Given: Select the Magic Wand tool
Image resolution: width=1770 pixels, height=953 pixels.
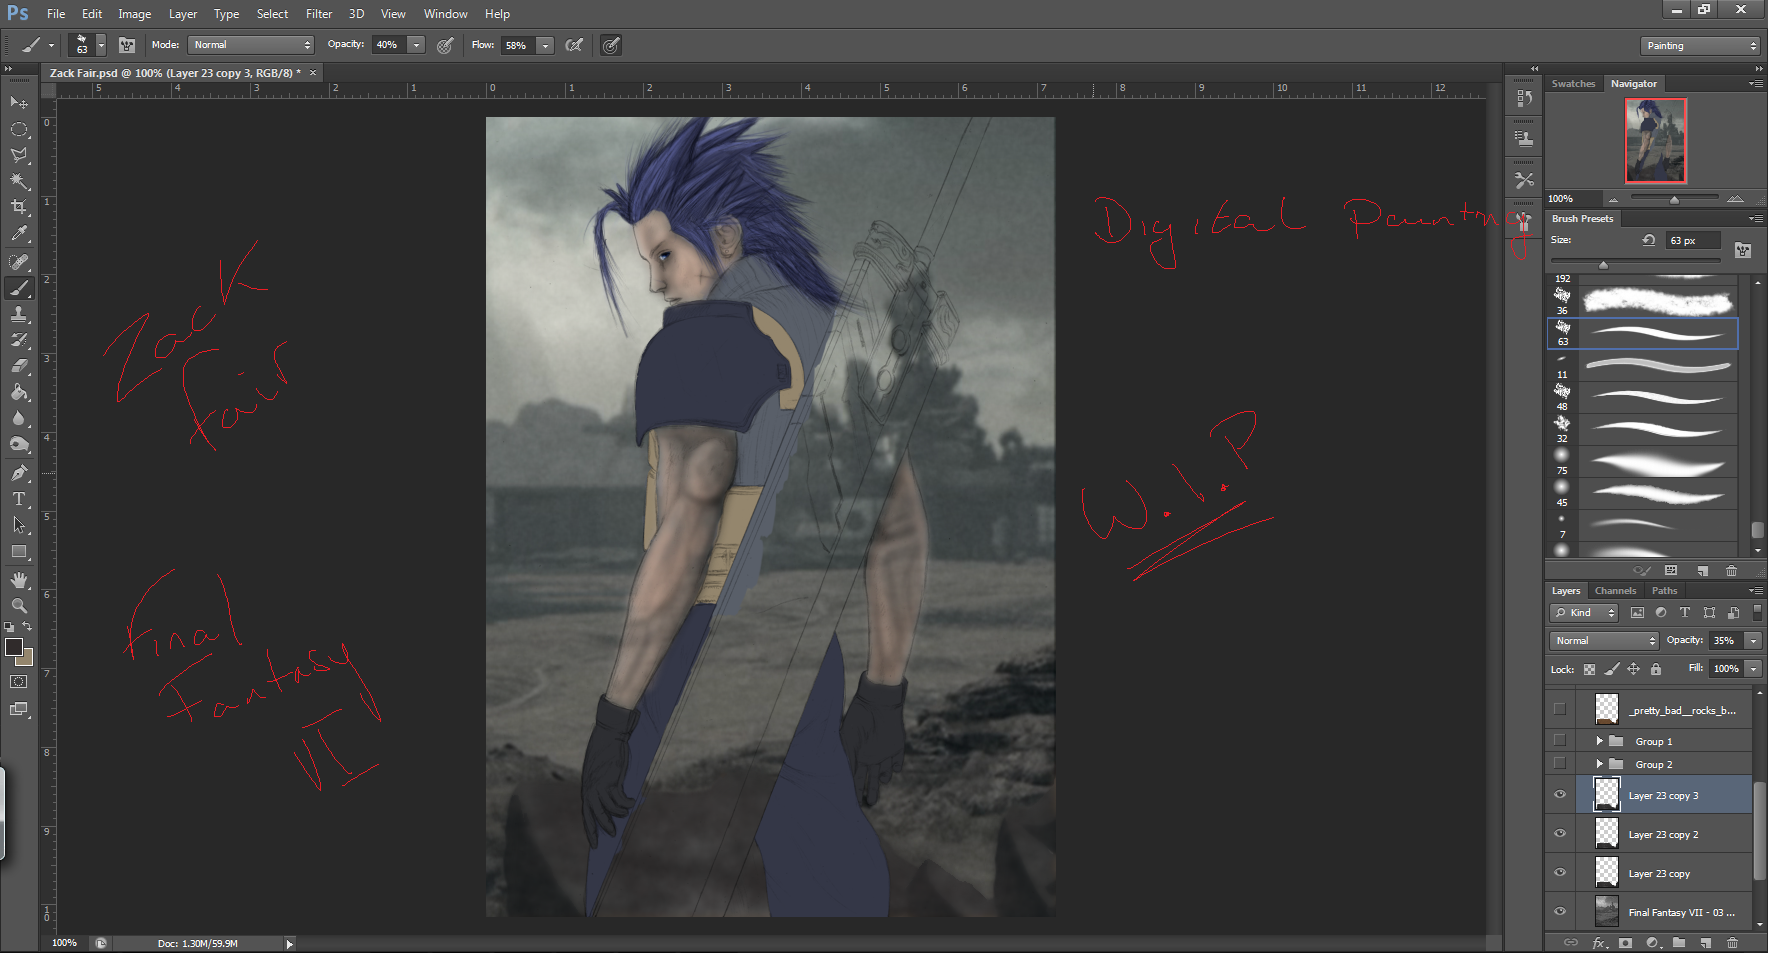Looking at the screenshot, I should point(19,181).
